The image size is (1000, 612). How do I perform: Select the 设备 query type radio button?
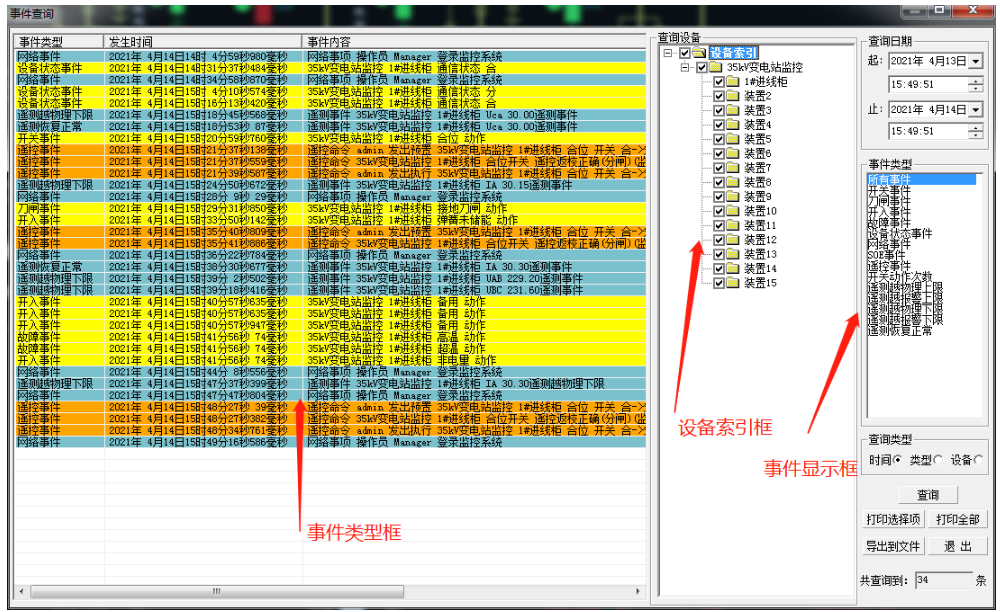pyautogui.click(x=977, y=460)
